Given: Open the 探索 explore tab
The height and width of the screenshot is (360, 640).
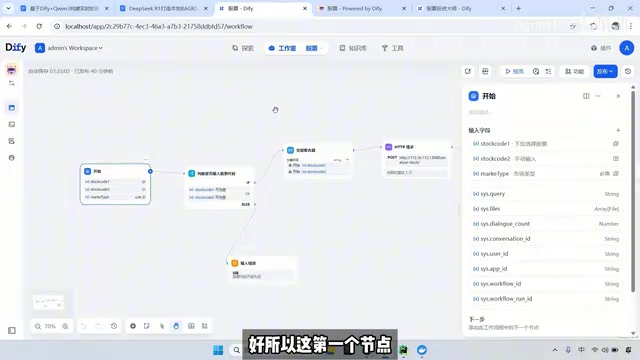Looking at the screenshot, I should (x=243, y=48).
